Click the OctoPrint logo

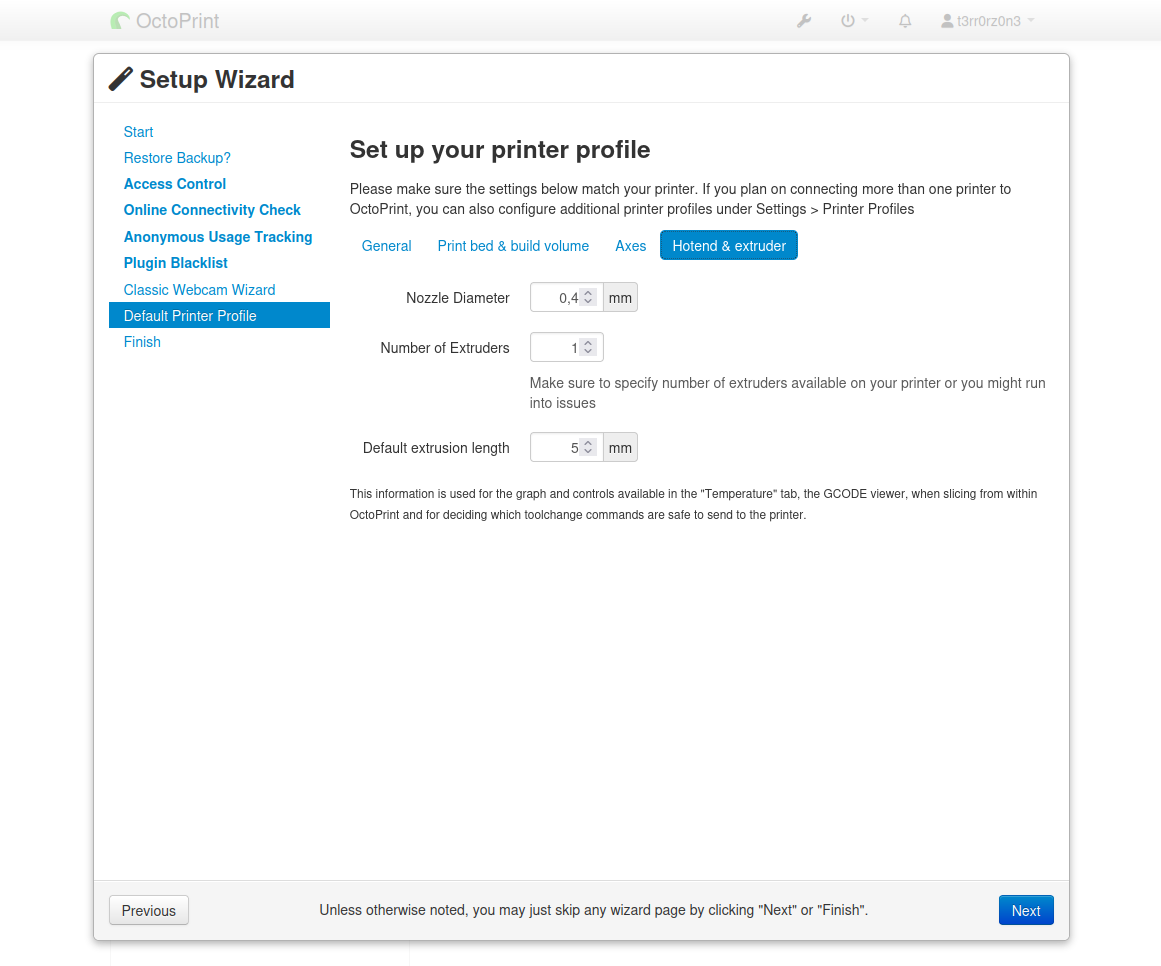[x=165, y=20]
